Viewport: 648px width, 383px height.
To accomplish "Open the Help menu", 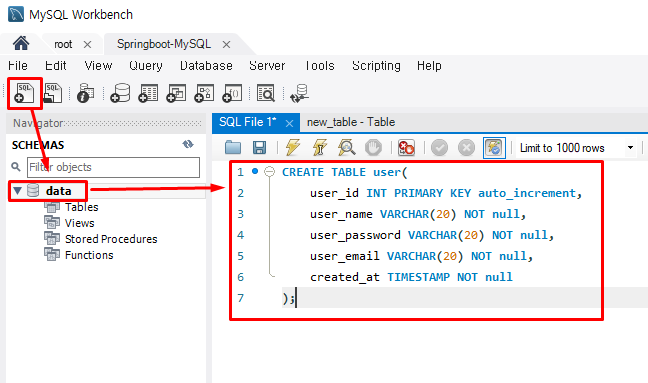I will coord(429,66).
